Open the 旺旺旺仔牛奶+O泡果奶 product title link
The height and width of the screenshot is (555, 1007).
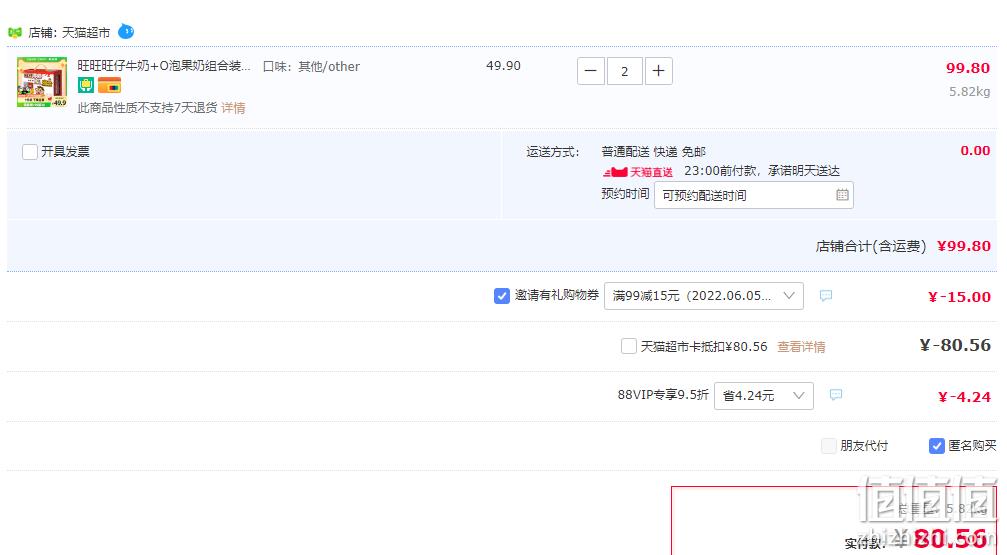tap(164, 66)
